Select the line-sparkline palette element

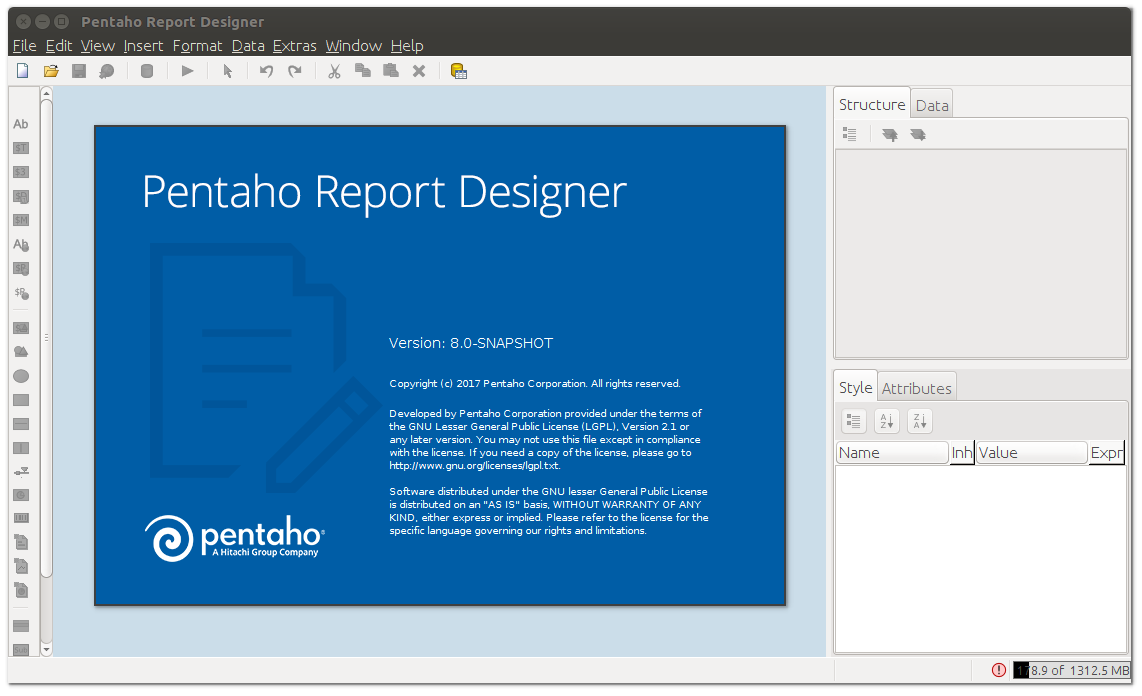(x=21, y=566)
